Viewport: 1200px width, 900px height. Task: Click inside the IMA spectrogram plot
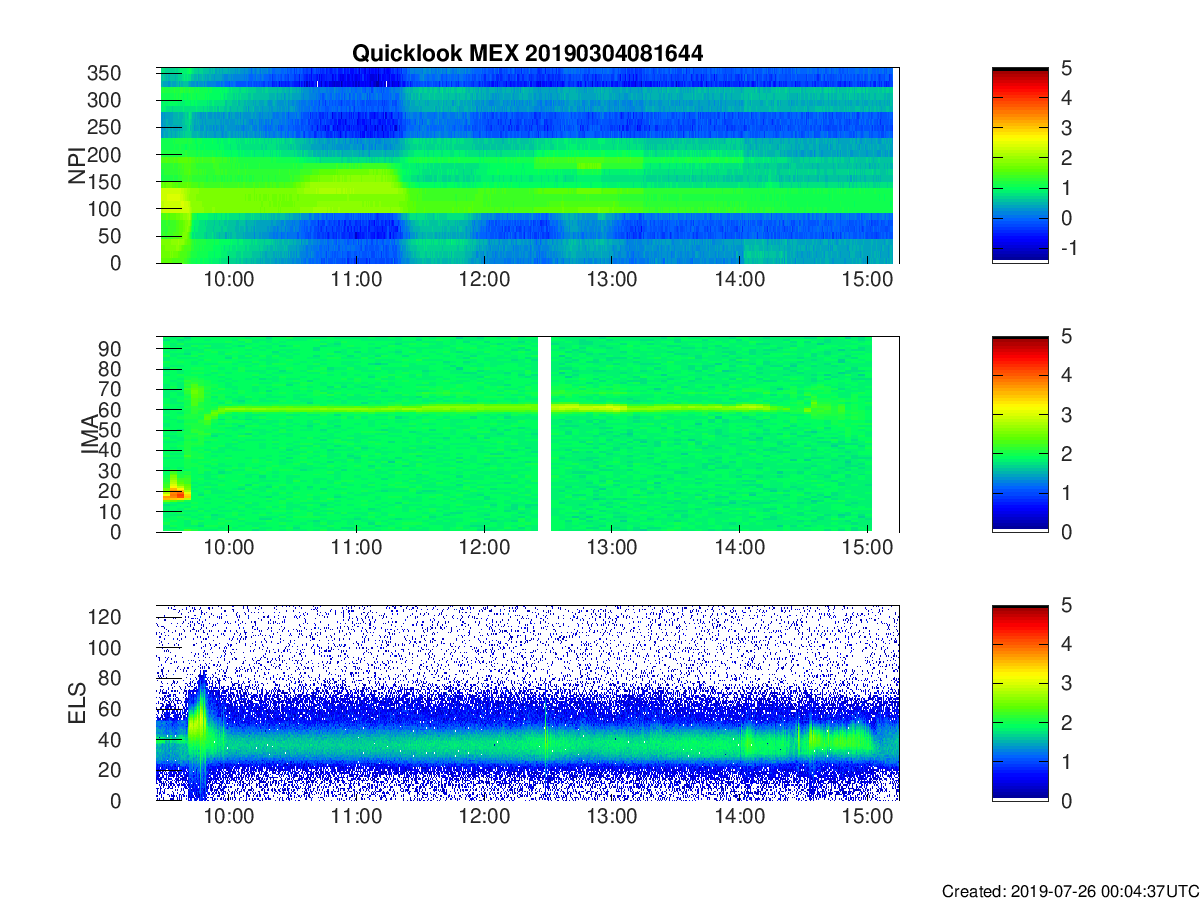[528, 434]
